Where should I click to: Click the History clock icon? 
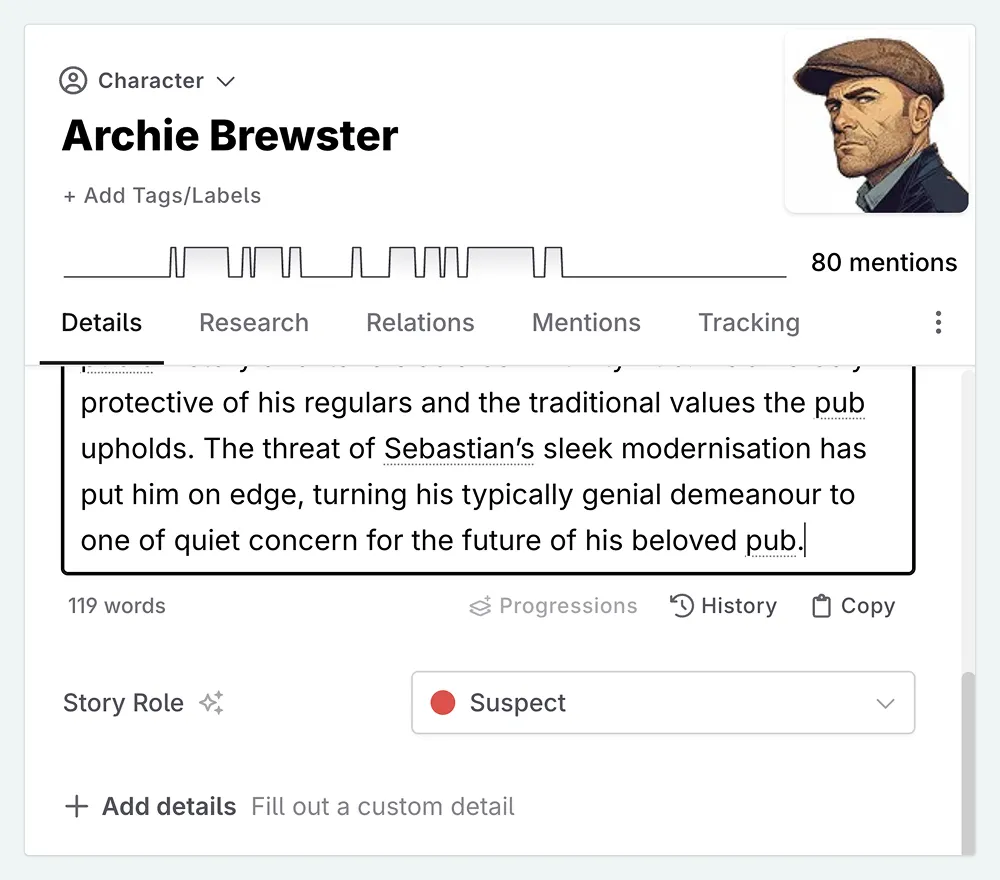pyautogui.click(x=682, y=606)
